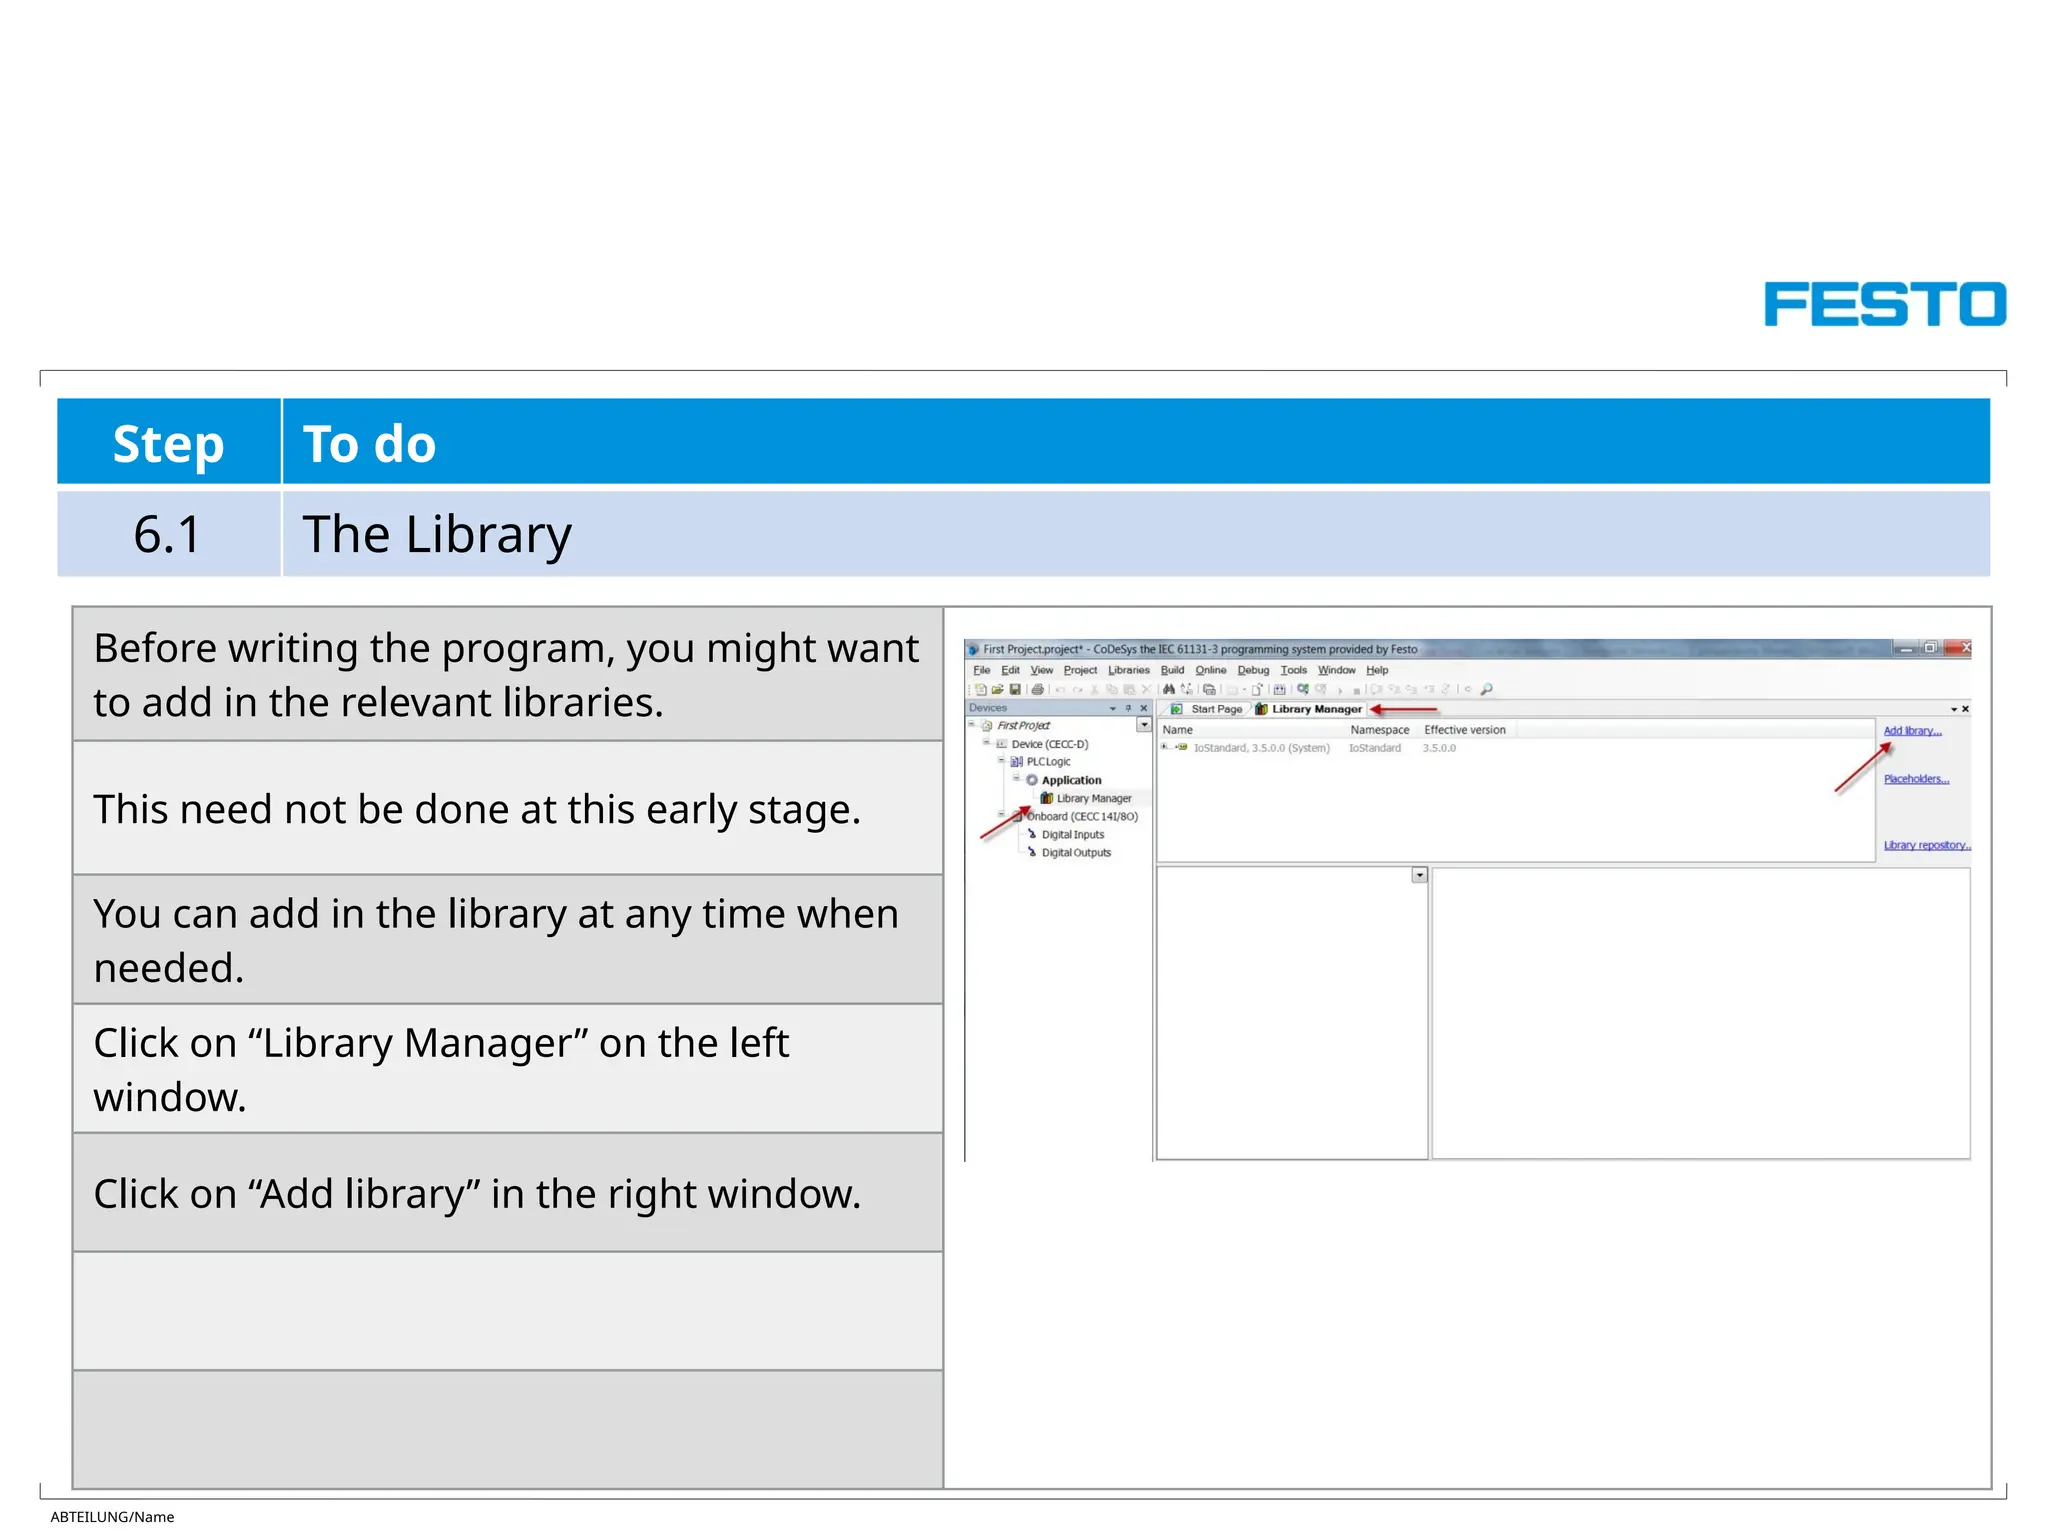Viewport: 2048px width, 1536px height.
Task: Select Digital Inputs in the device tree
Action: (1073, 834)
